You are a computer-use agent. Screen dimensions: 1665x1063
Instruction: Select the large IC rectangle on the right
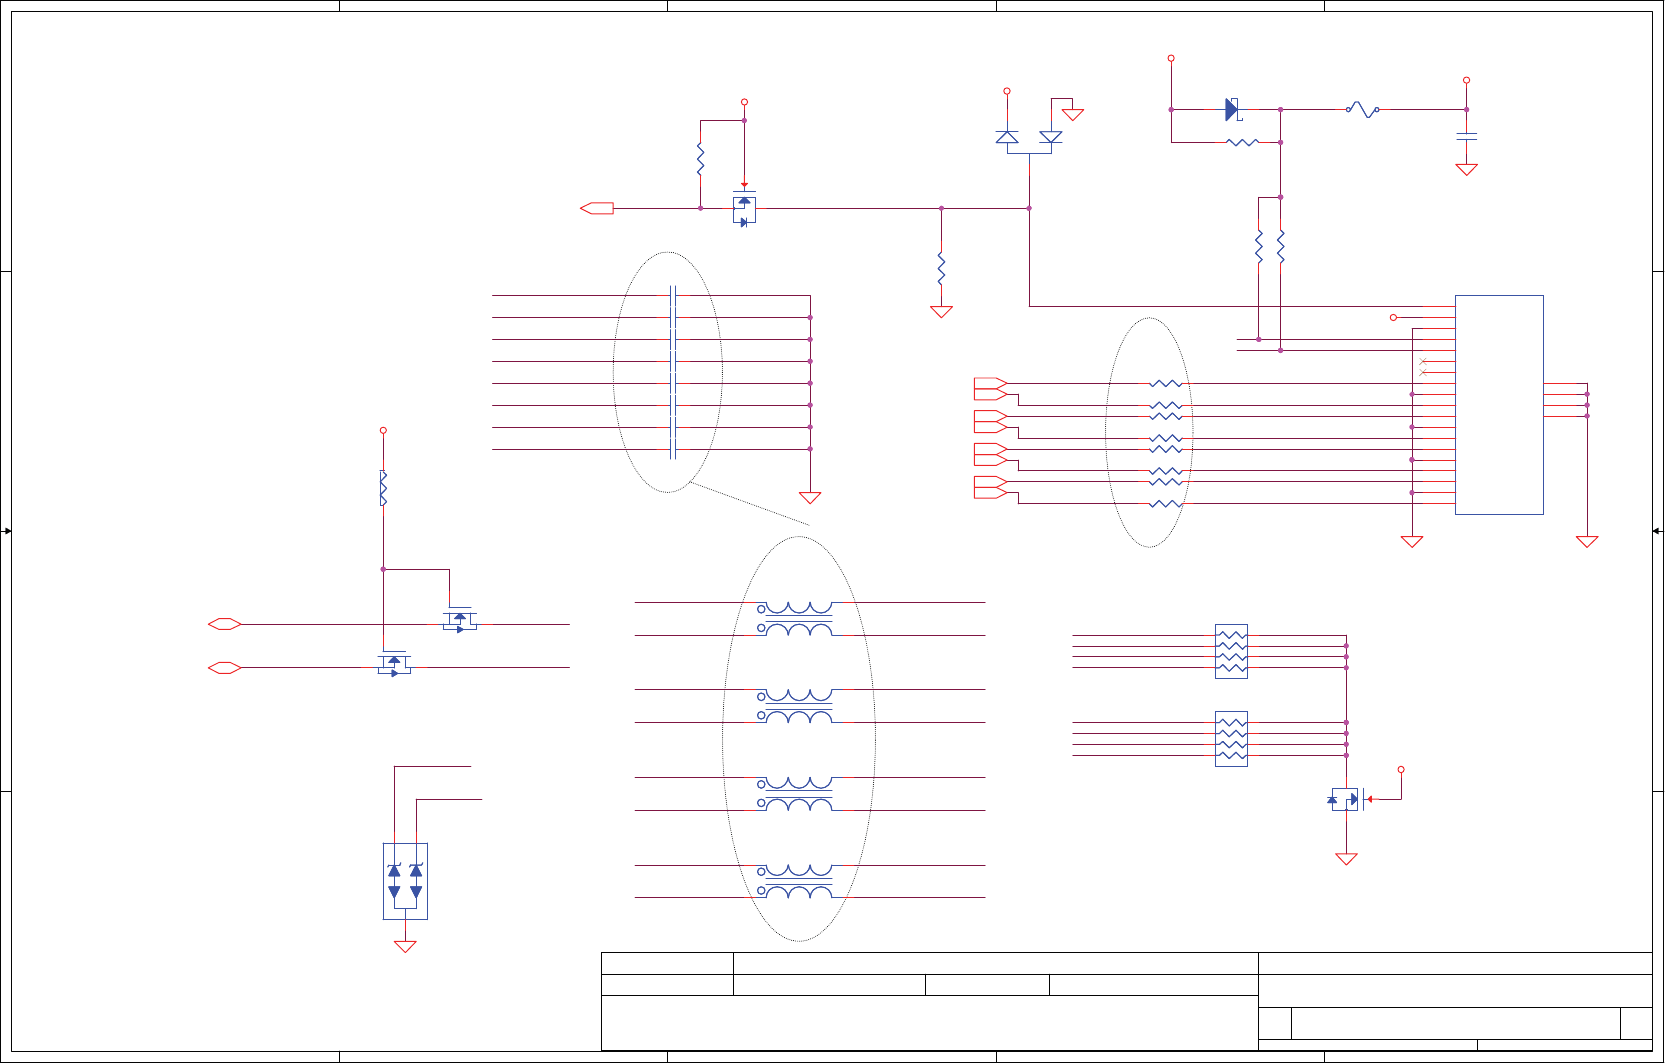tap(1499, 405)
